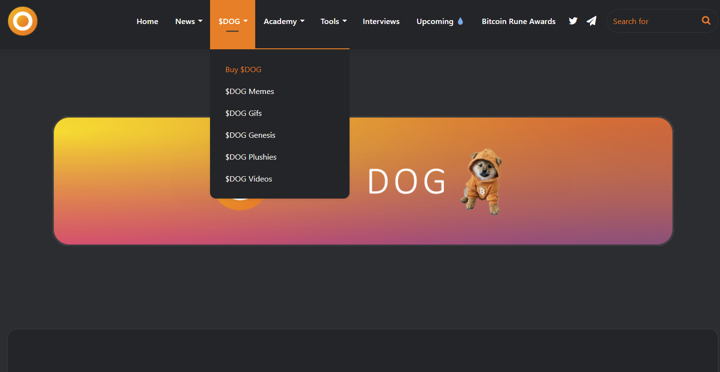The width and height of the screenshot is (720, 372).
Task: Expand the Academy dropdown menu
Action: tap(284, 22)
